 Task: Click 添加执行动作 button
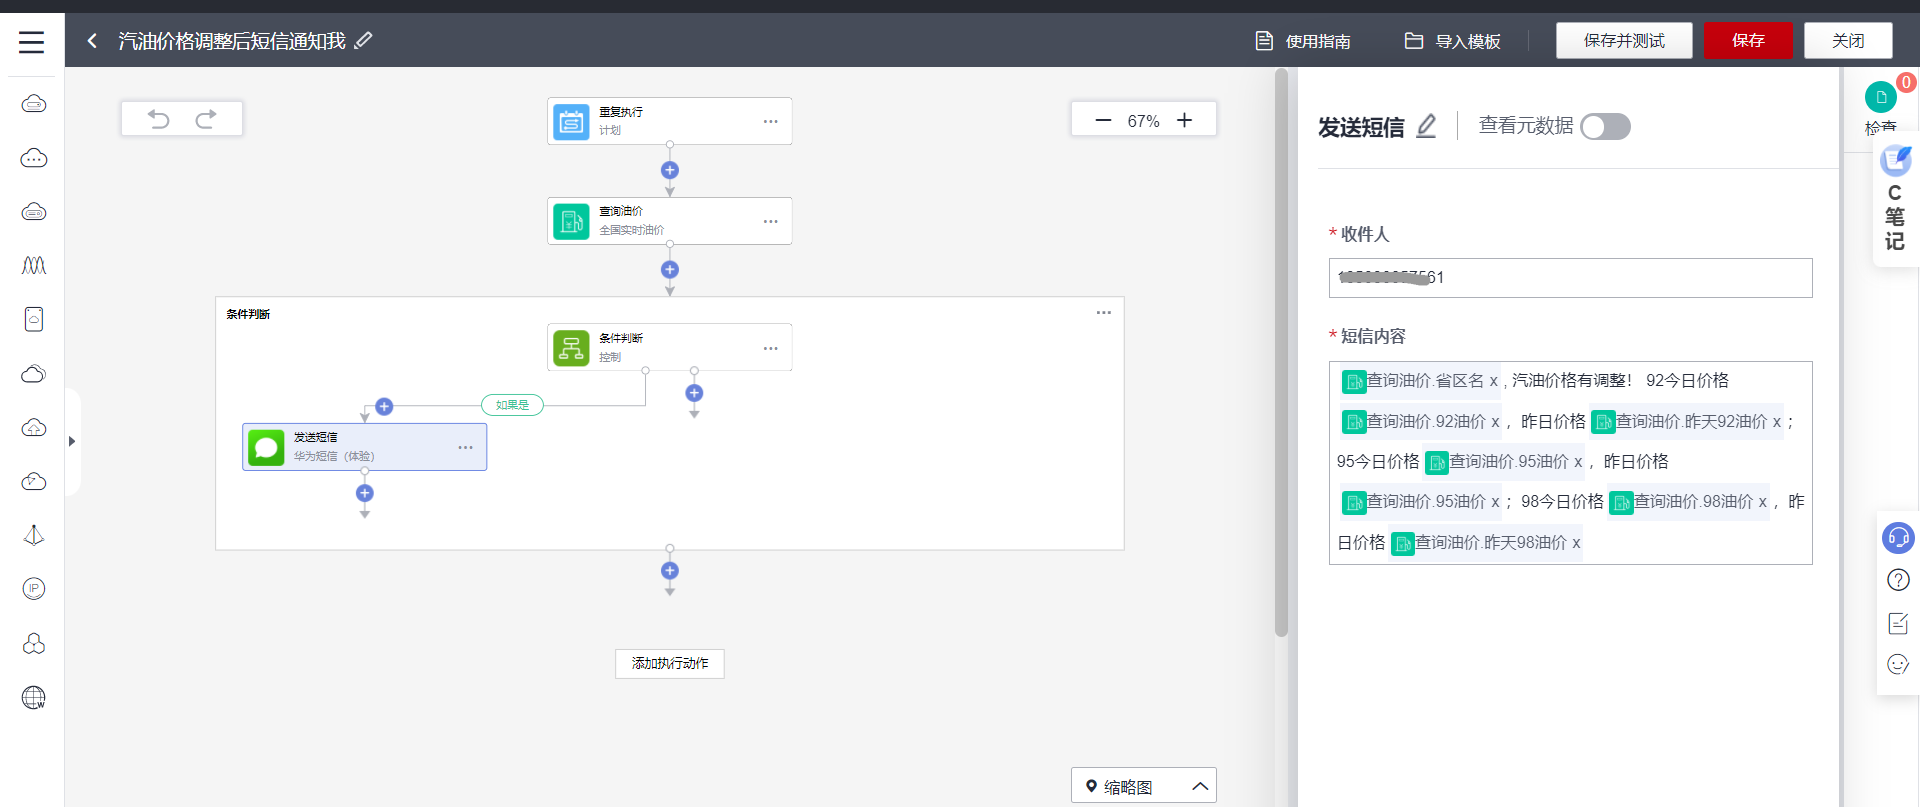coord(670,663)
